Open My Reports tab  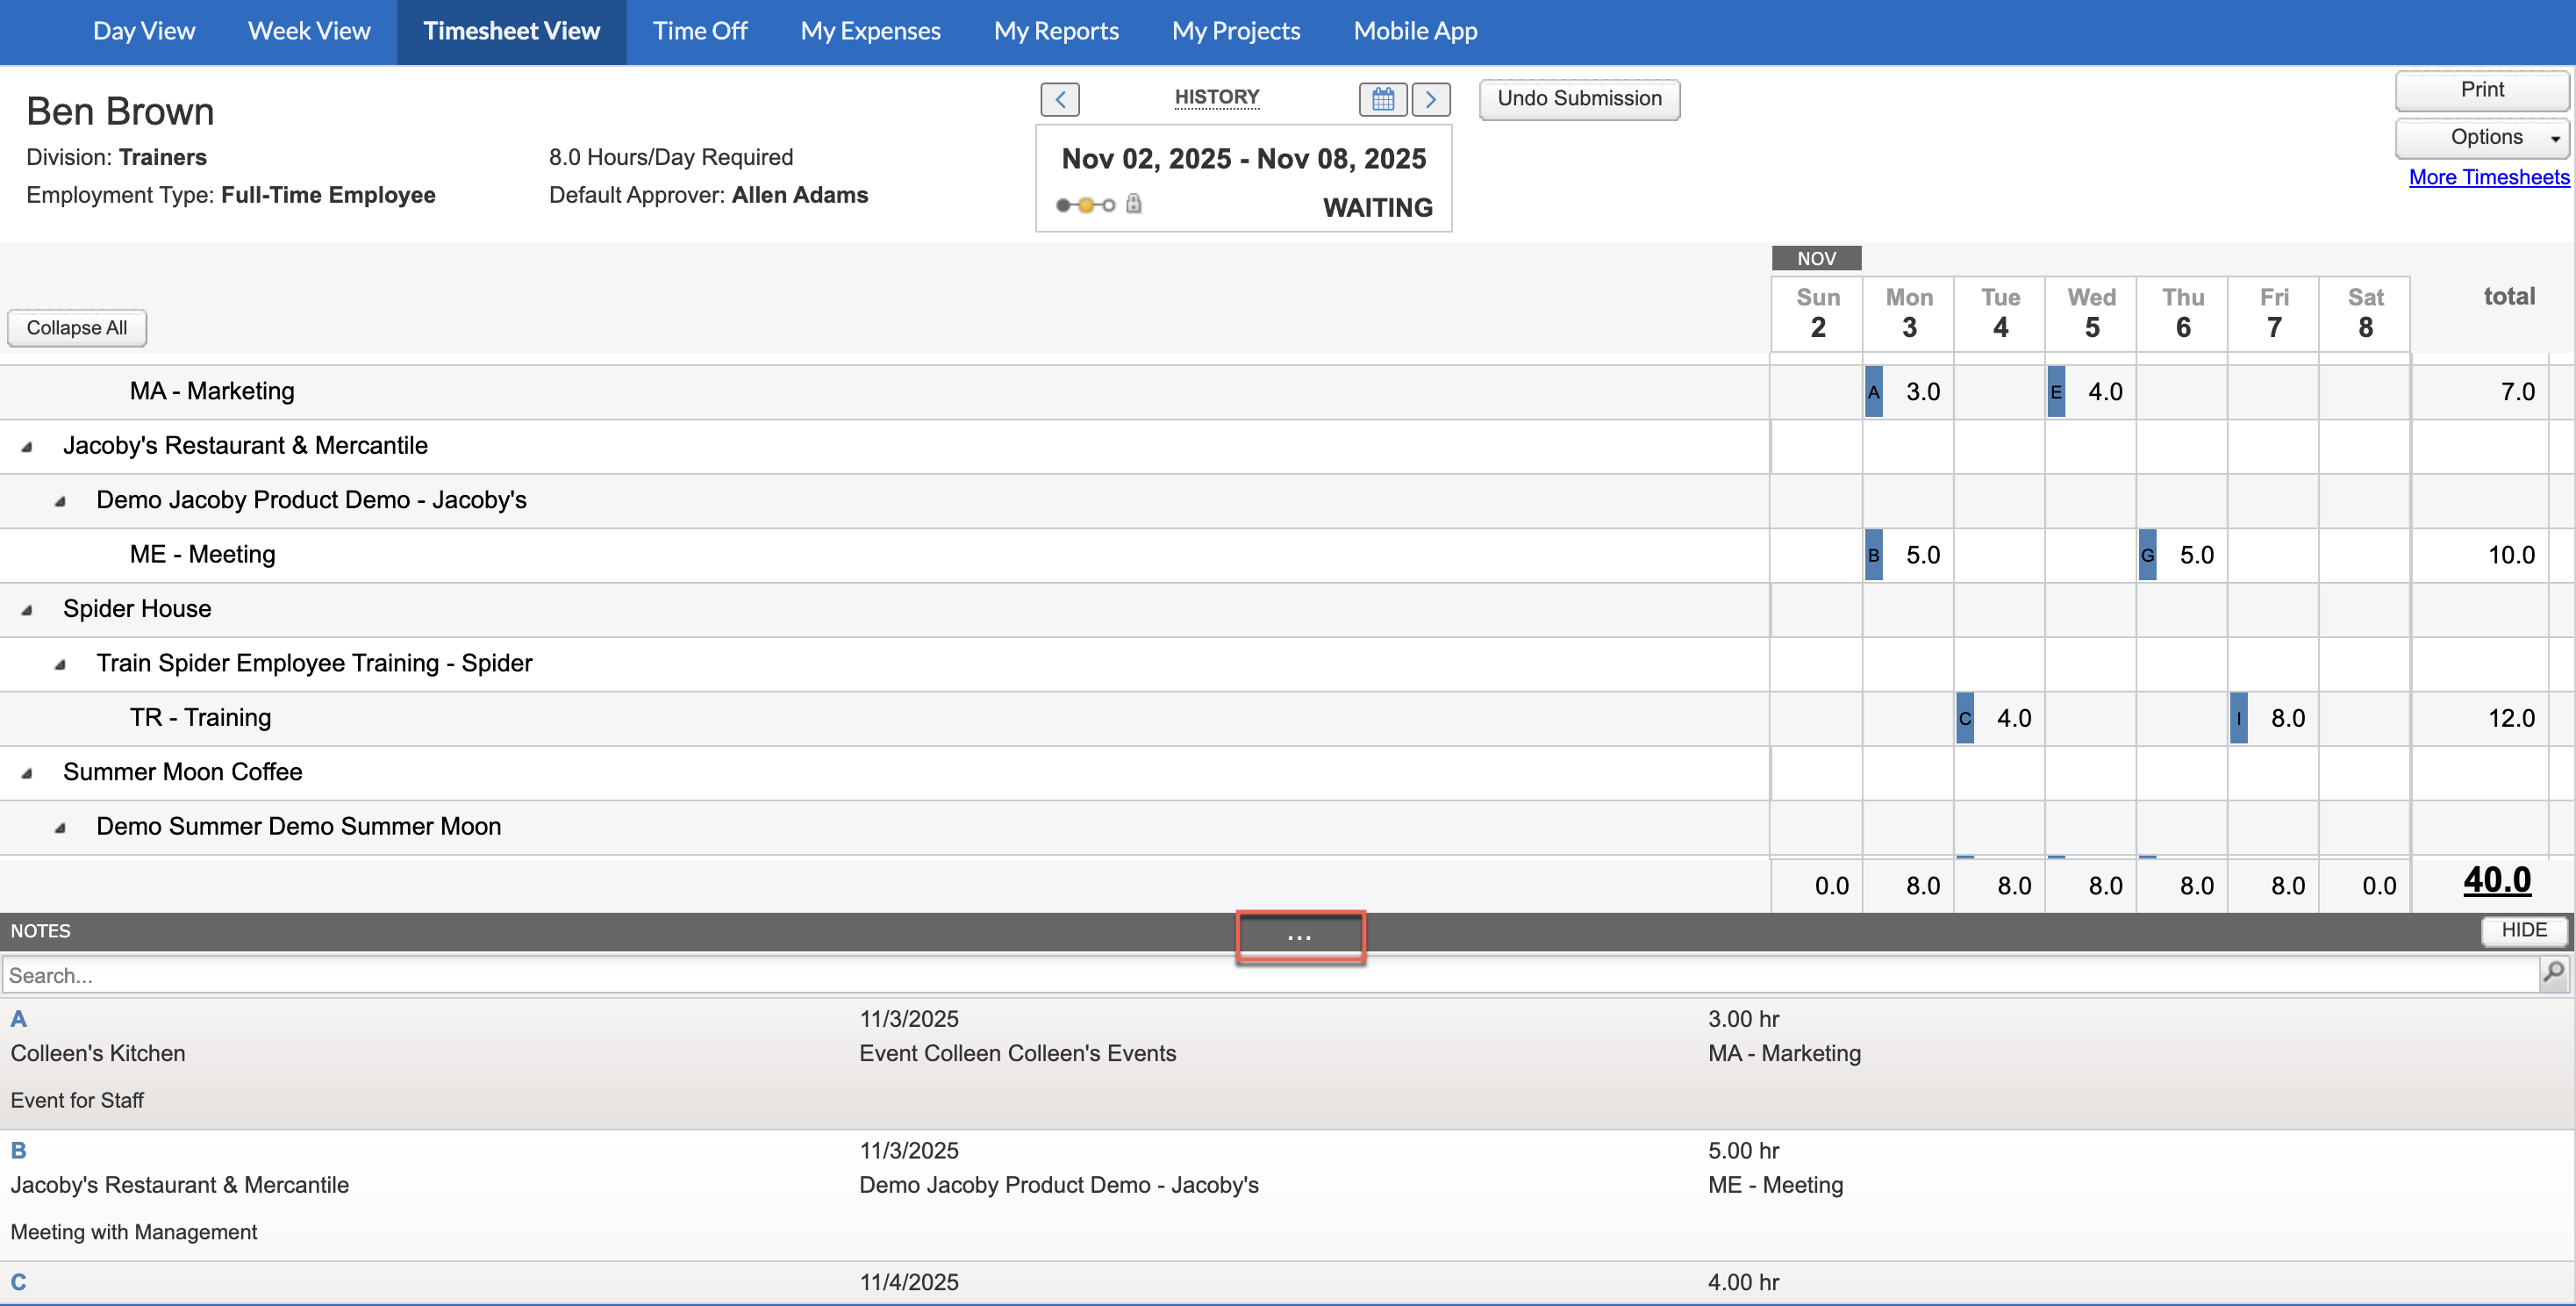pos(1056,31)
